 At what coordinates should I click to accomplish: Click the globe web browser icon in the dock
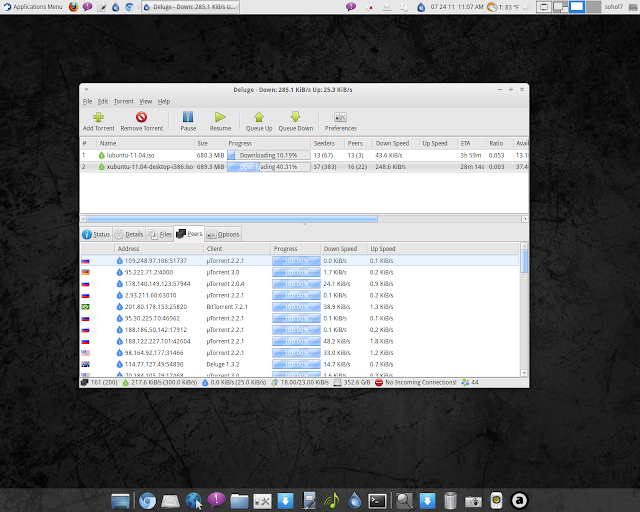click(x=193, y=501)
